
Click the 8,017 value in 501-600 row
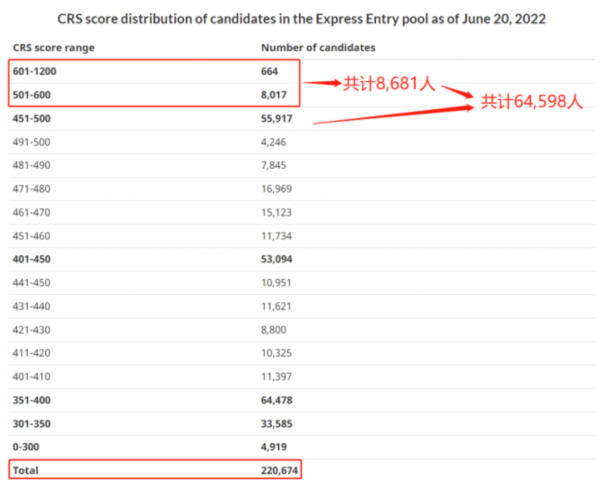[274, 95]
